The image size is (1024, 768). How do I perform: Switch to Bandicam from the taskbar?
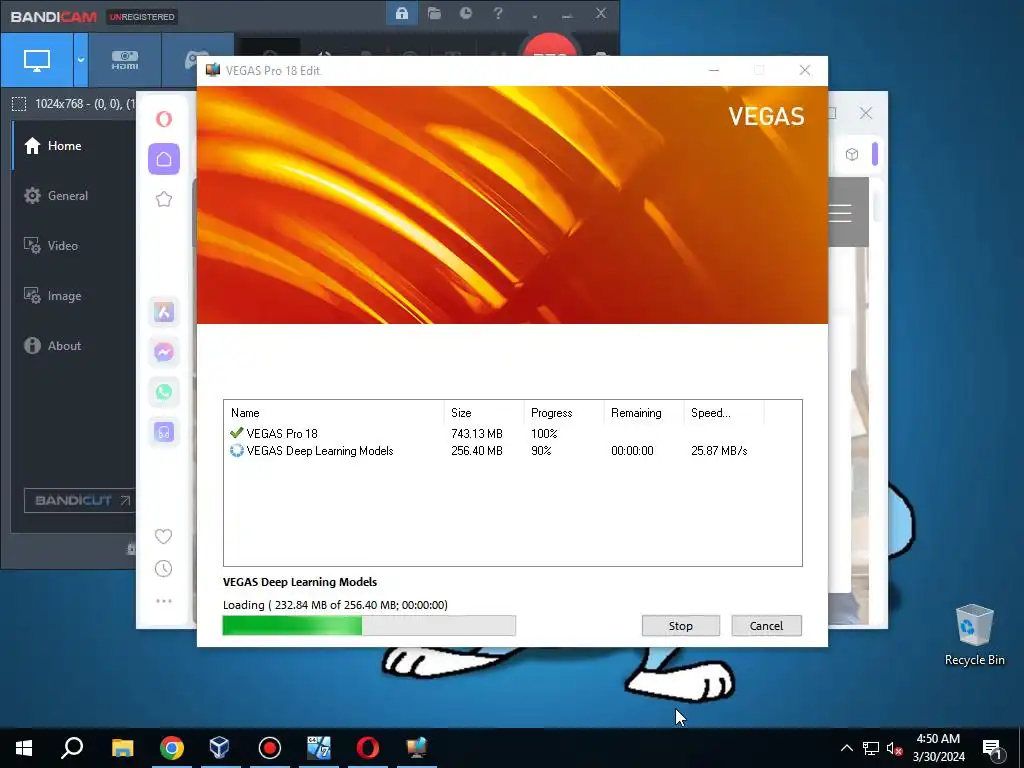[x=270, y=748]
